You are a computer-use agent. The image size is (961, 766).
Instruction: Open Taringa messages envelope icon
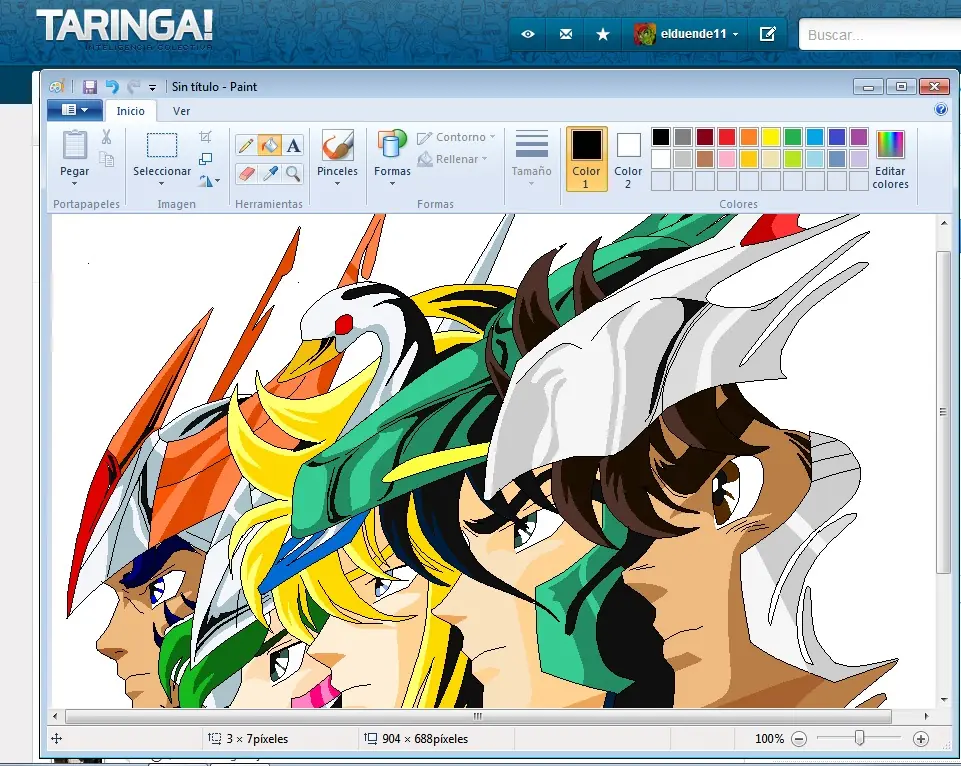(566, 34)
